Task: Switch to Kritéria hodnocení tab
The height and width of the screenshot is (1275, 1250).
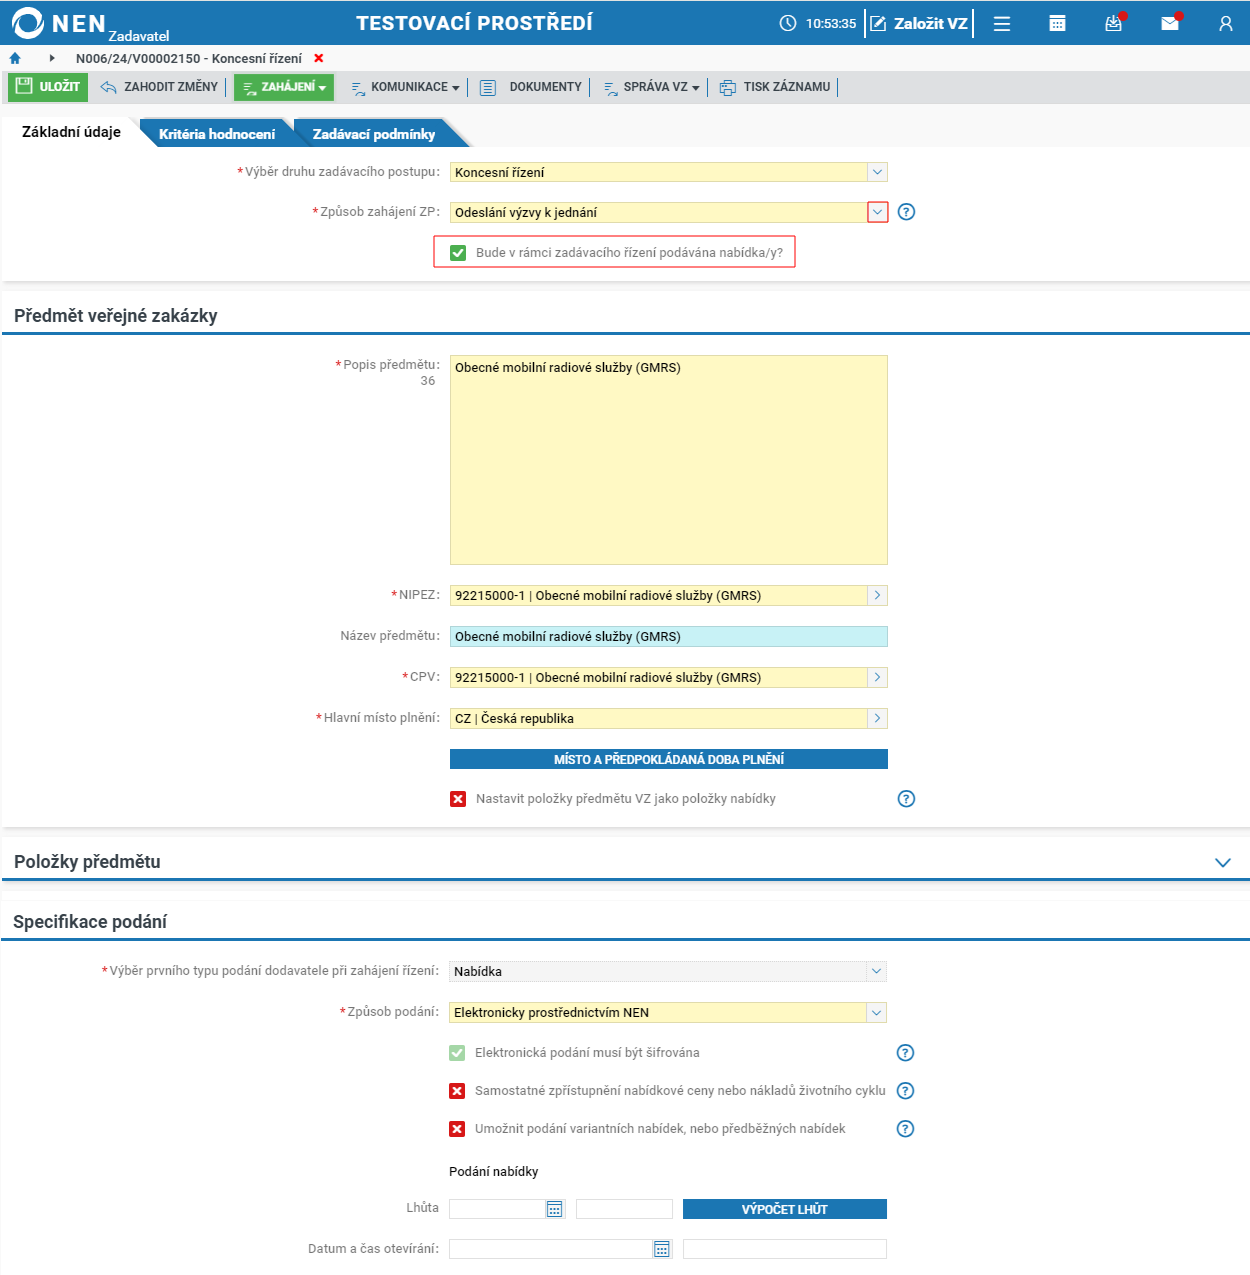Action: [x=217, y=134]
